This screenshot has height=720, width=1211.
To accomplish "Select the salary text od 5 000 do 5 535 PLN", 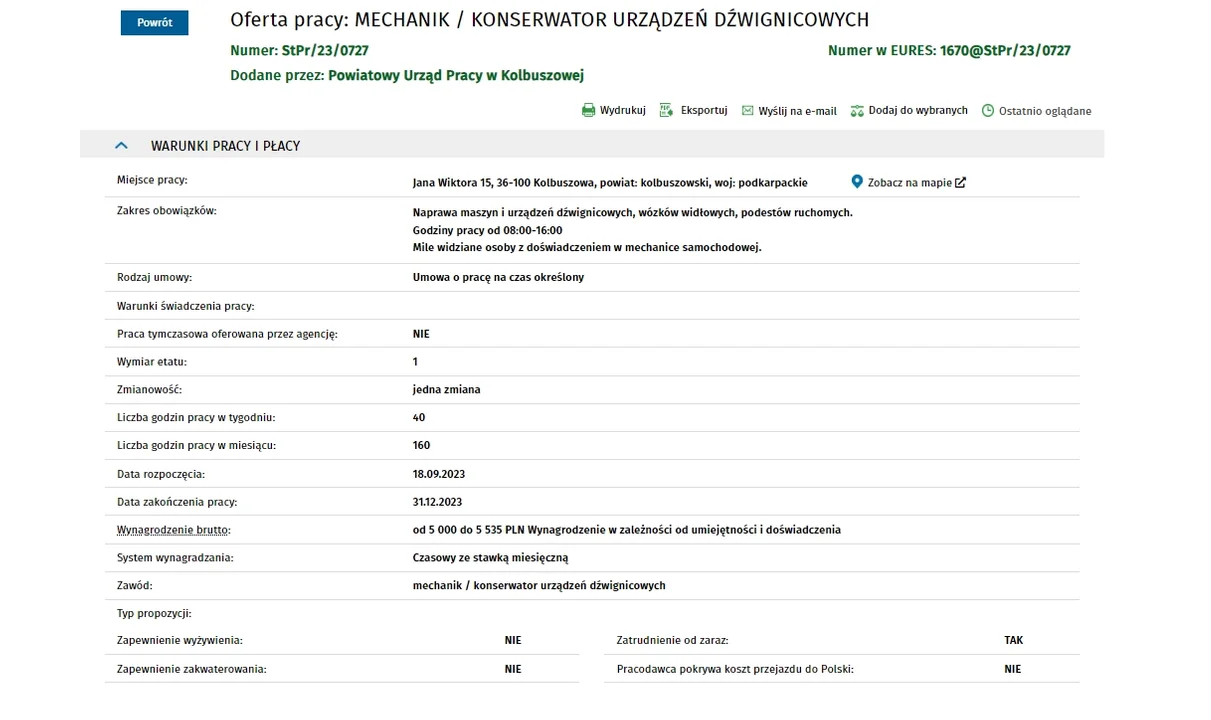I will click(469, 530).
